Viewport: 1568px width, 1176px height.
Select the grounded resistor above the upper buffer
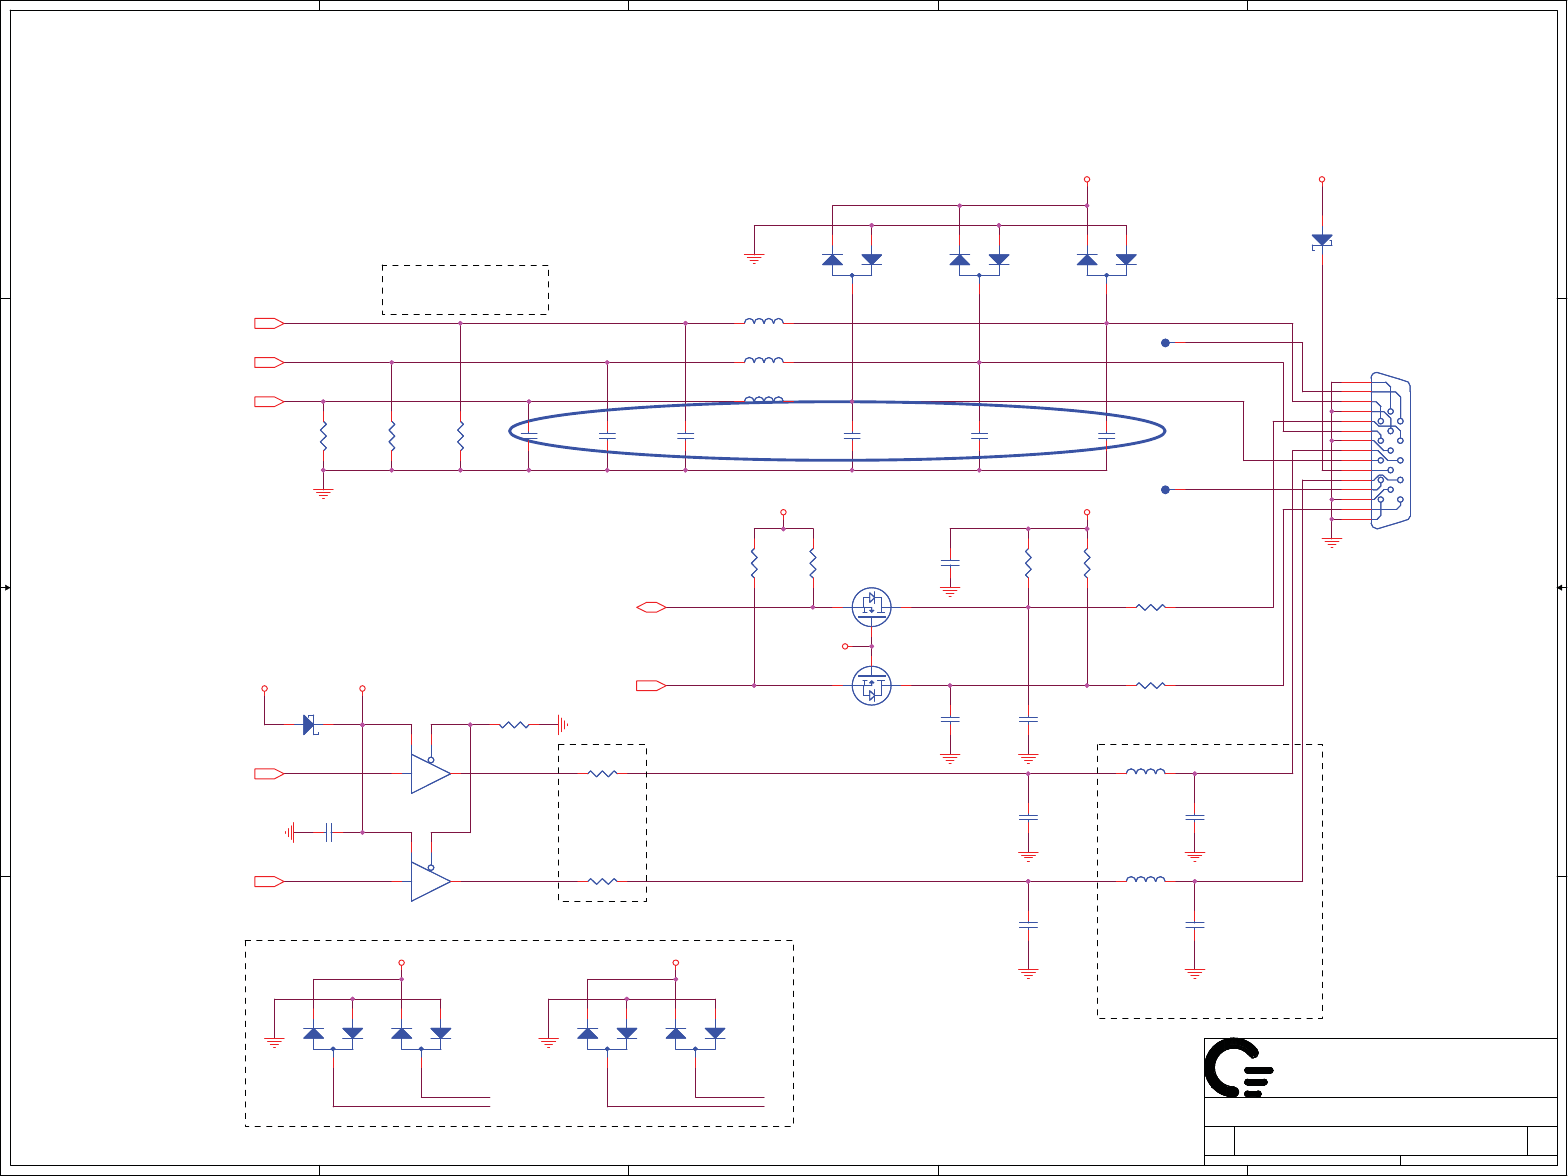pos(514,724)
